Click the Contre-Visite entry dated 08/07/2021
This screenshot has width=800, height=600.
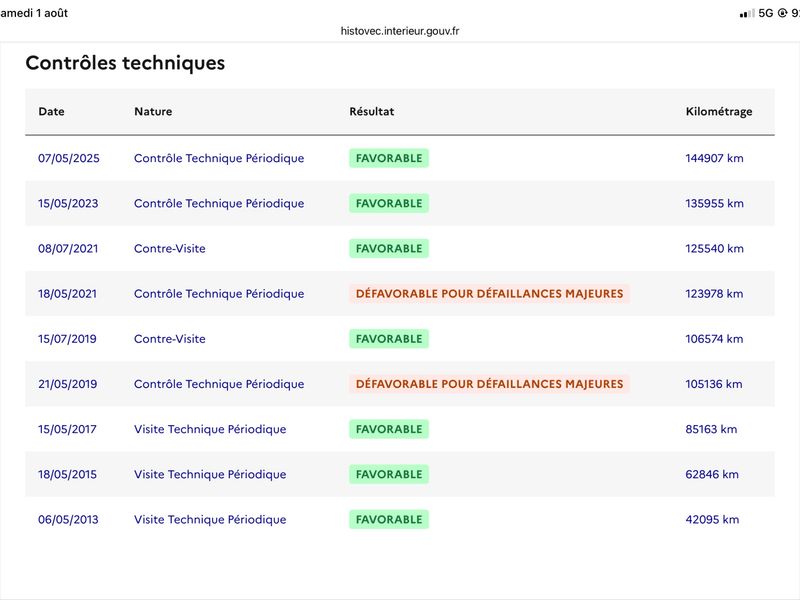point(169,248)
